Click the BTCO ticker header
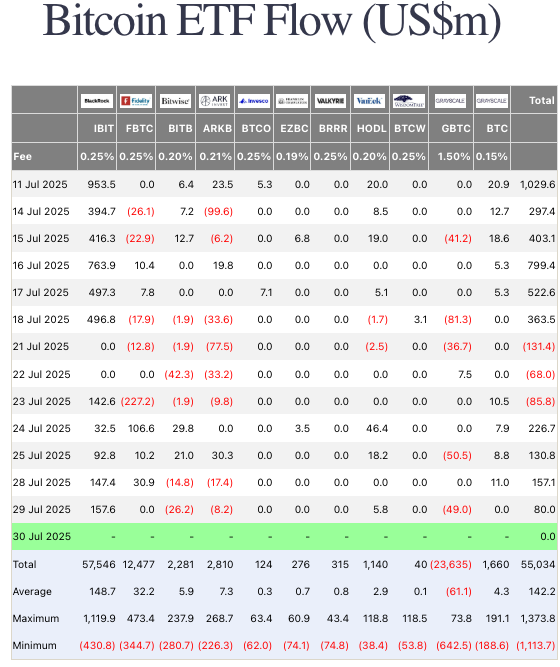 point(256,128)
